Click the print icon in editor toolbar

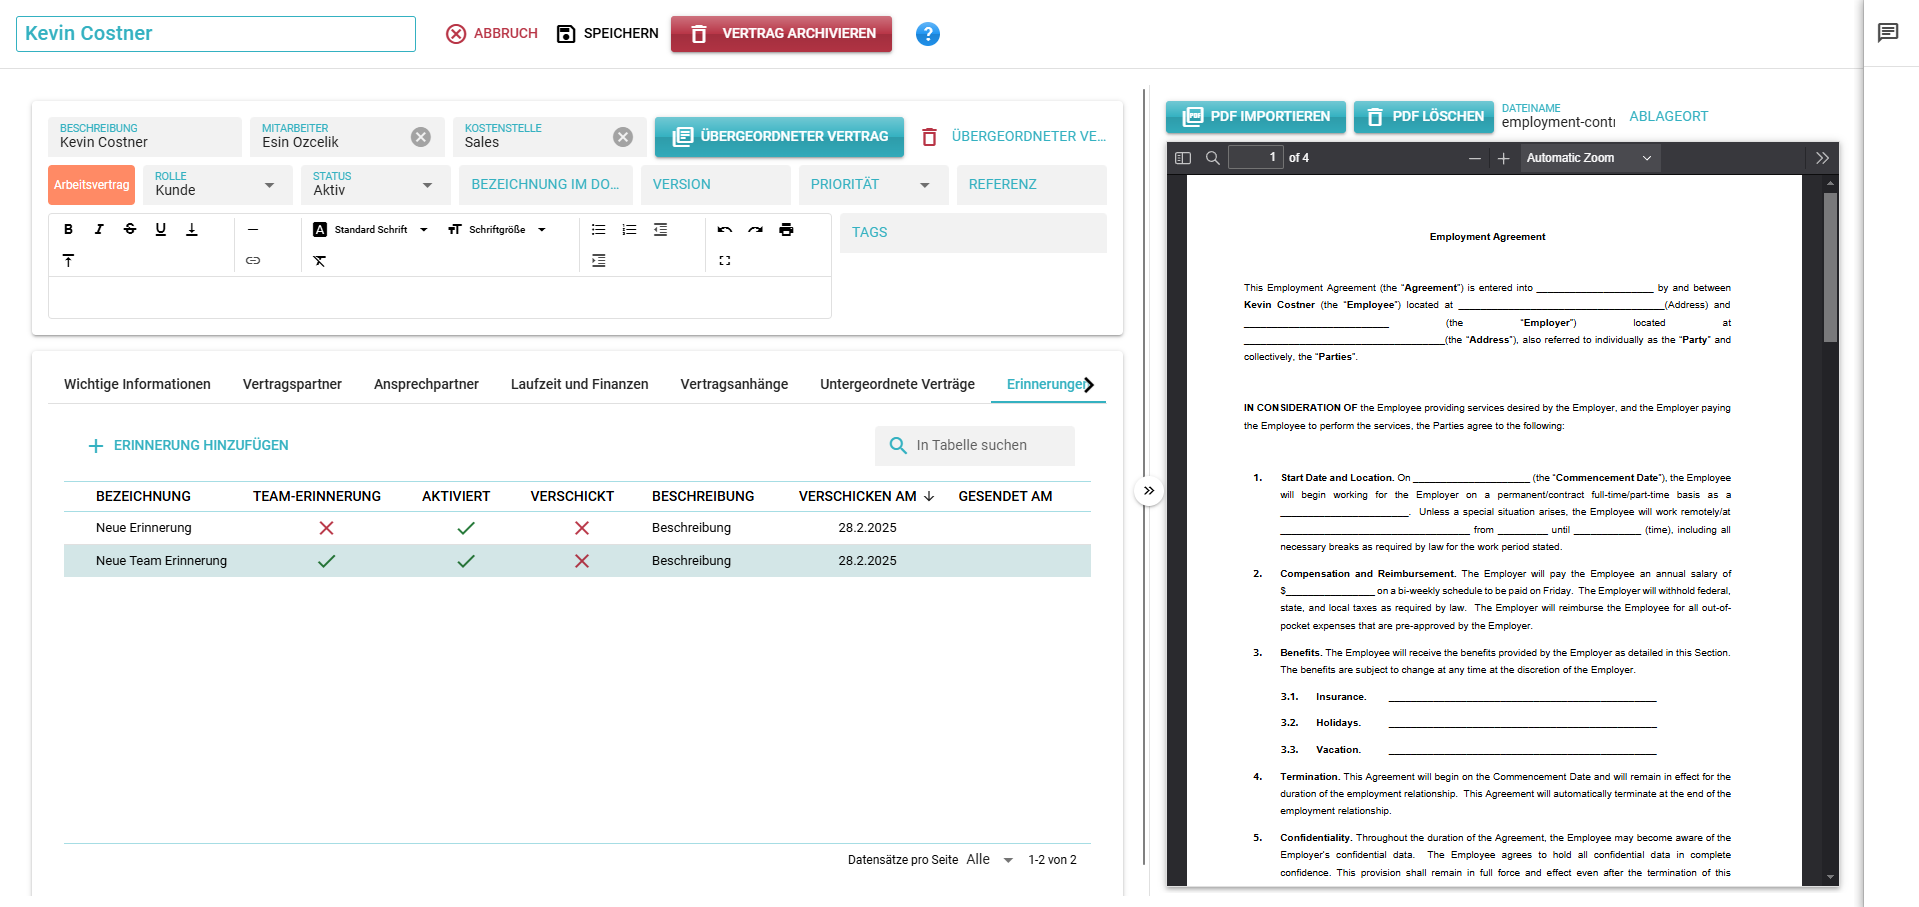pos(786,229)
